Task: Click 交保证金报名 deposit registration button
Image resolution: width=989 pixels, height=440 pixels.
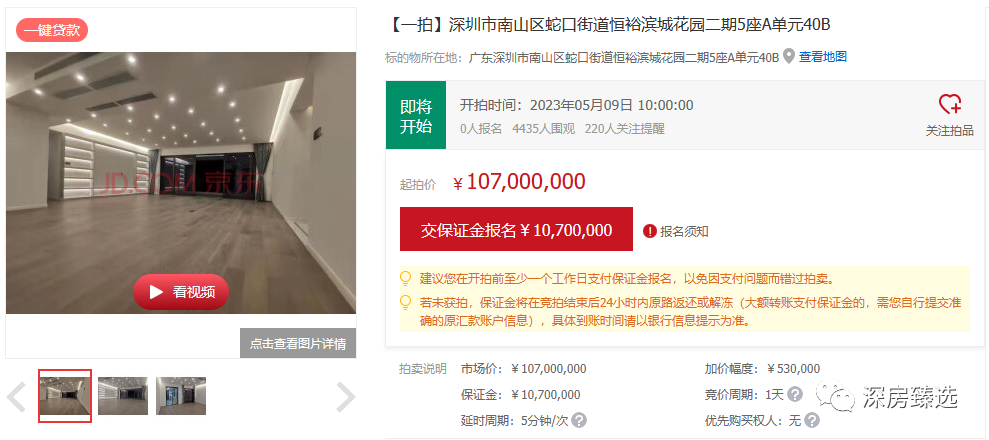Action: pos(516,229)
